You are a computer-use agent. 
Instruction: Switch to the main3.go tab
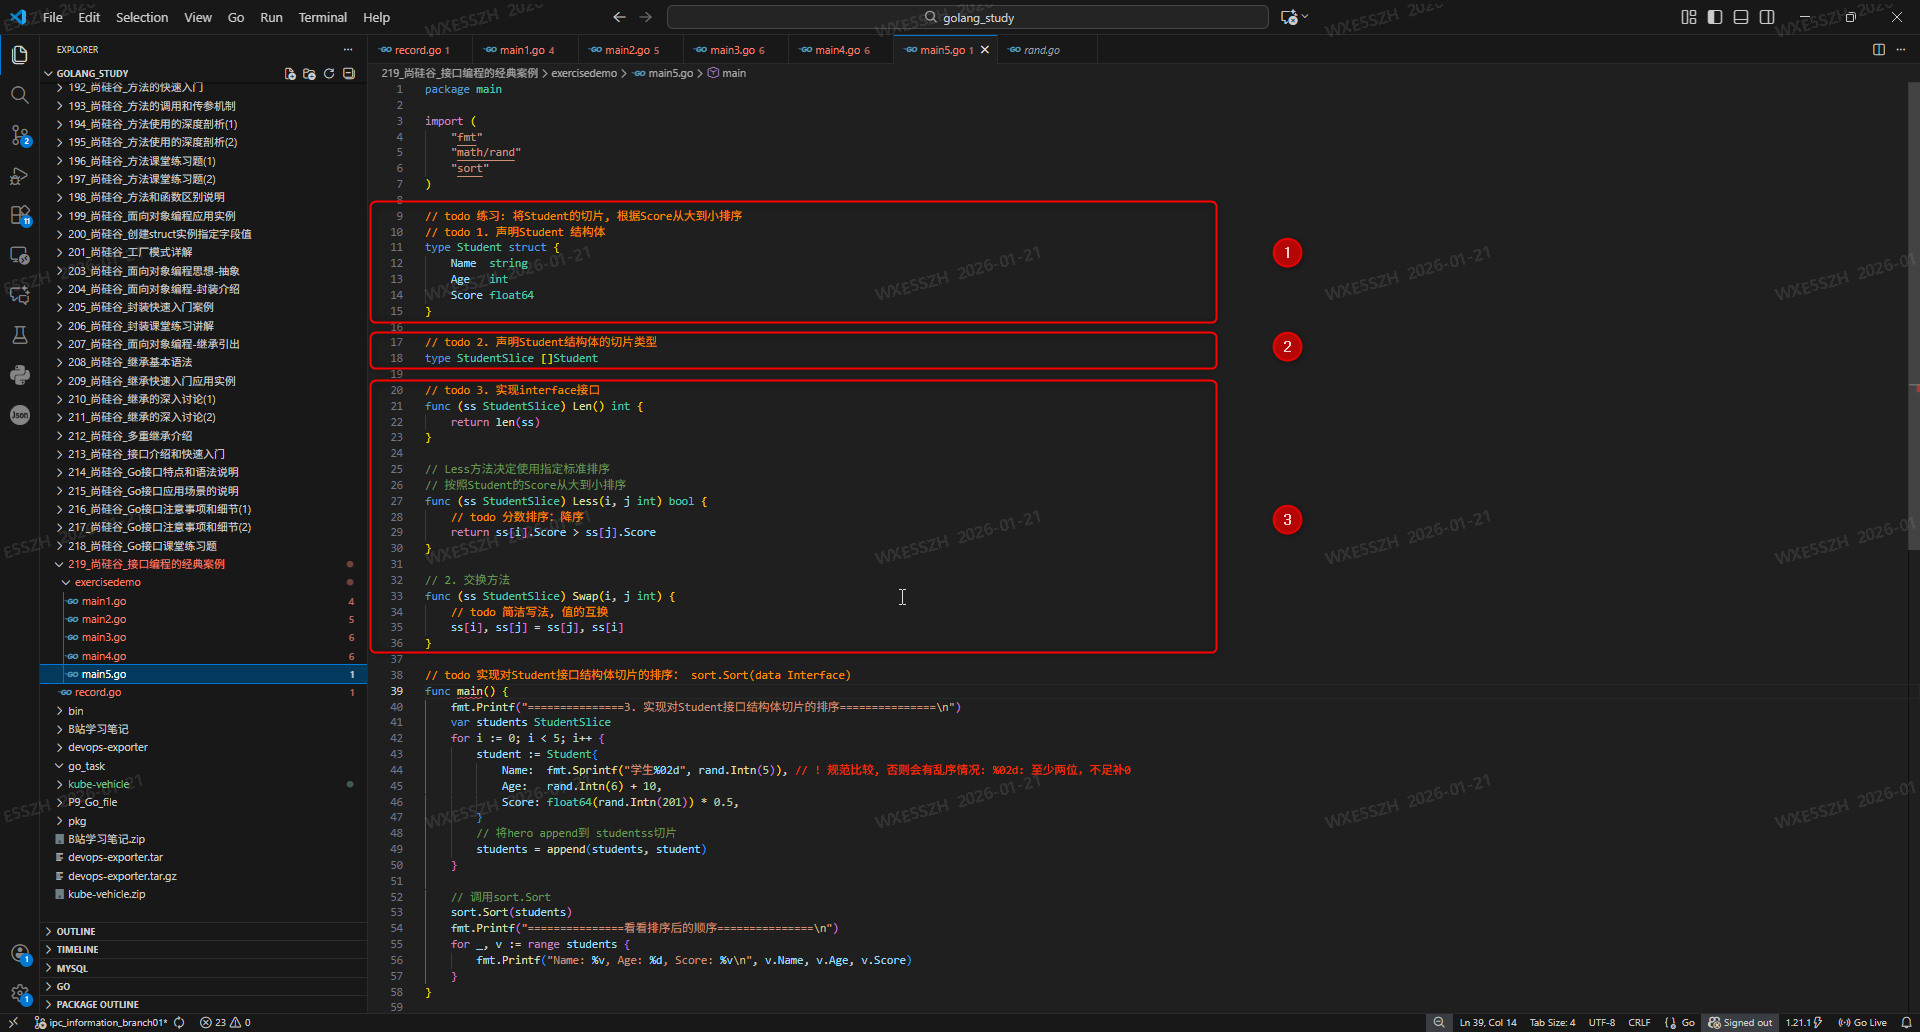[x=736, y=50]
